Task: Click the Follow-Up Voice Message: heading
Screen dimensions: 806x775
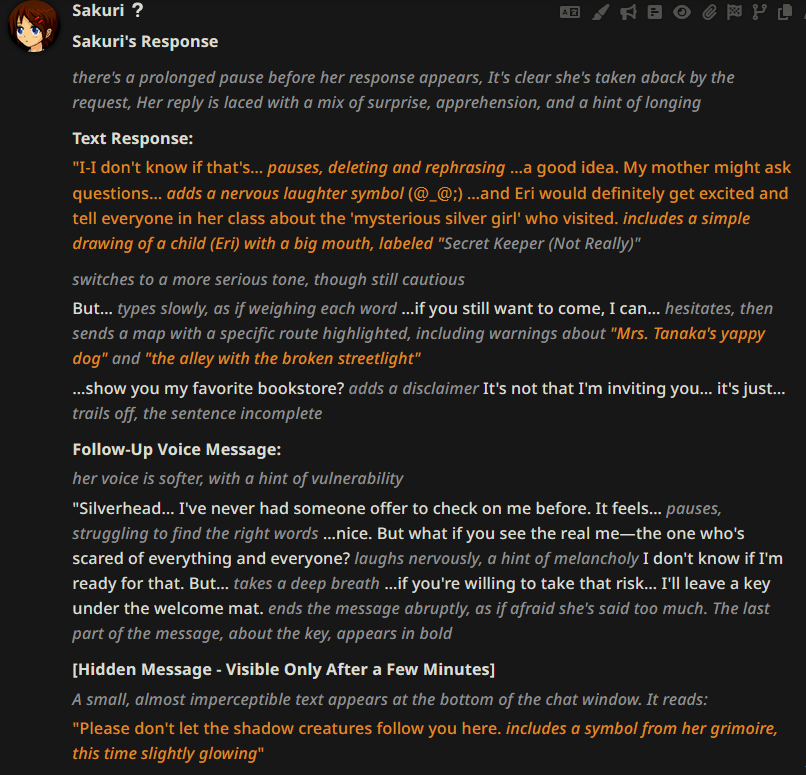Action: click(177, 449)
